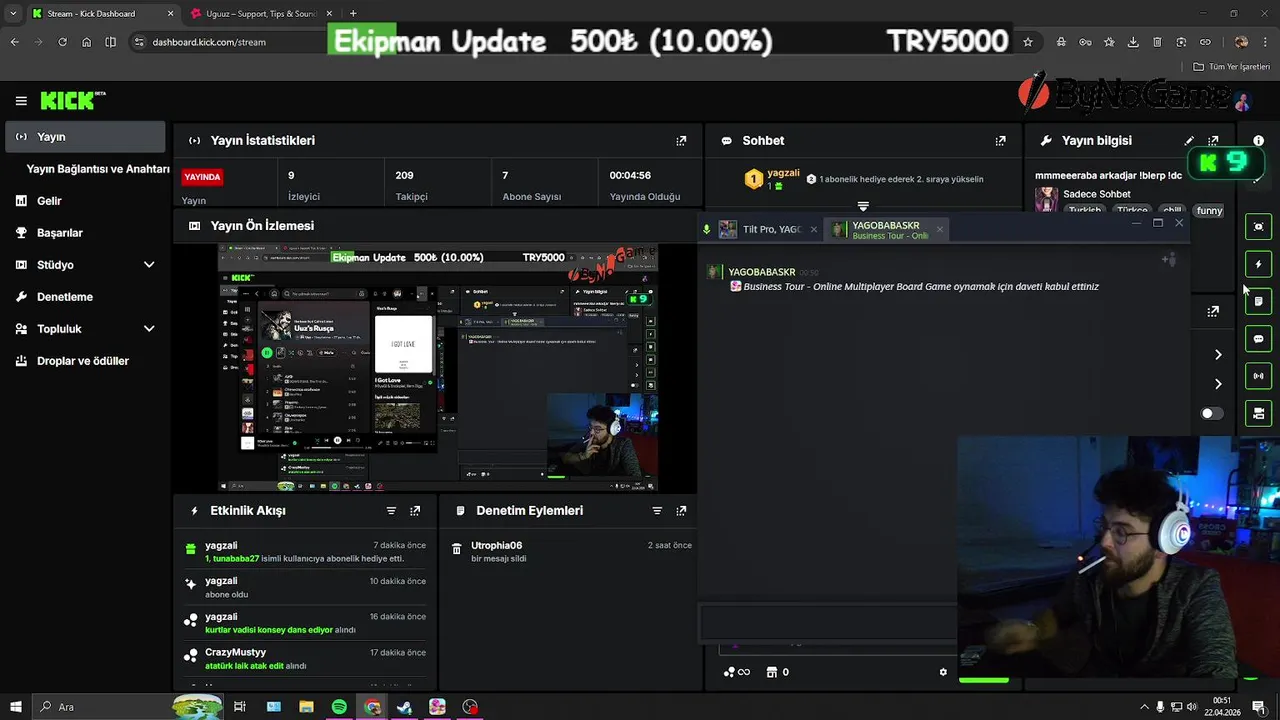Screen dimensions: 1280x720
Task: Click the document note sidebar button
Action: tap(1258, 301)
